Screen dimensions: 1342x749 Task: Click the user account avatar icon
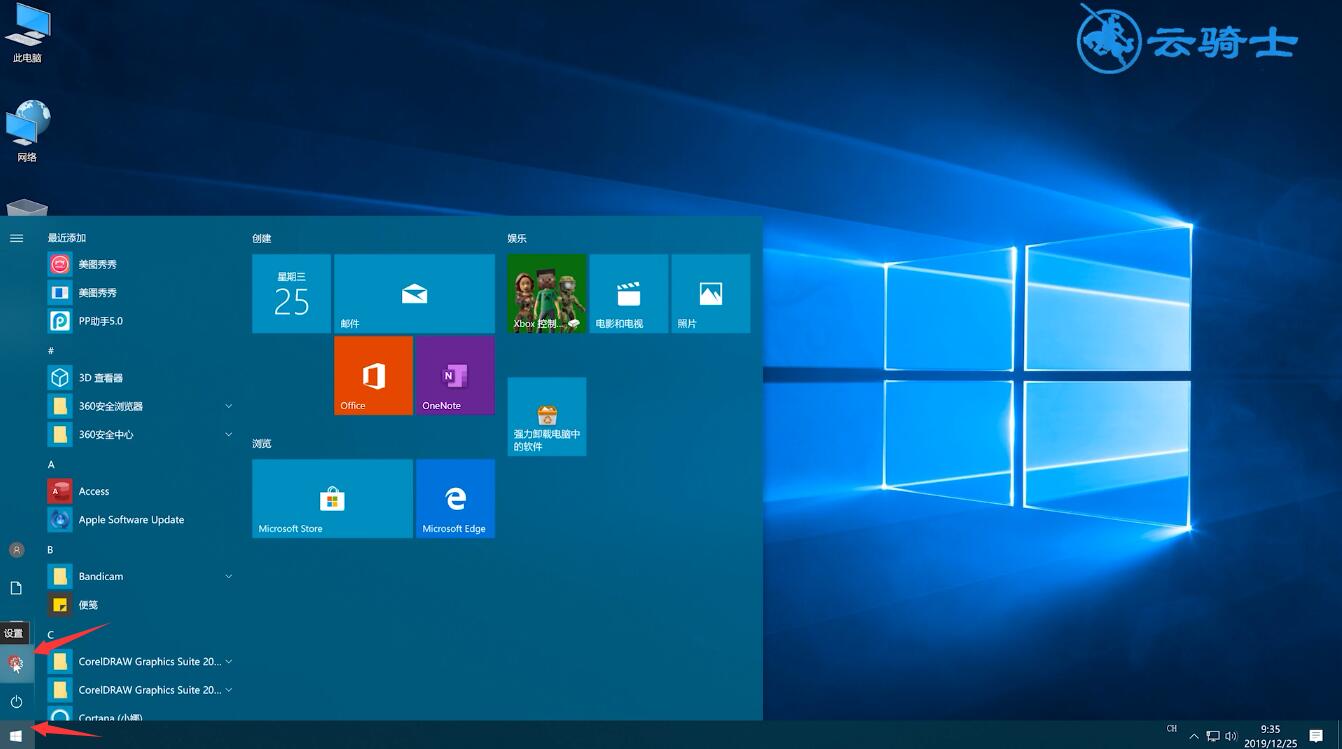click(x=16, y=550)
